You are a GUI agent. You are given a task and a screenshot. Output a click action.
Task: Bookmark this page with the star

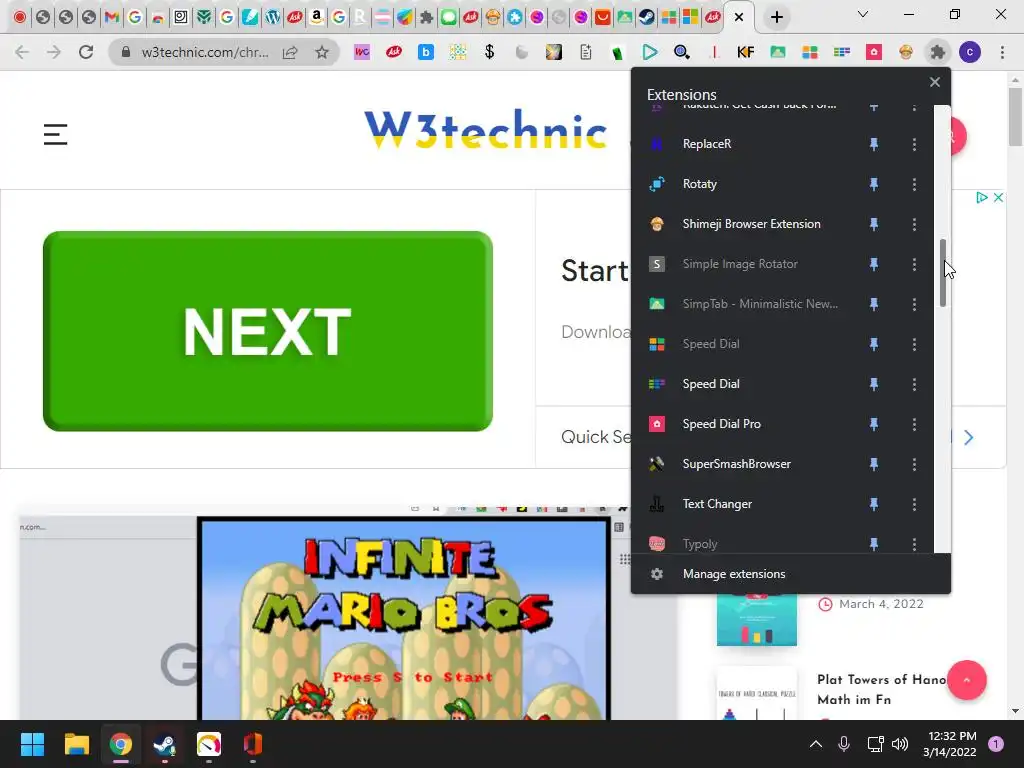click(322, 52)
